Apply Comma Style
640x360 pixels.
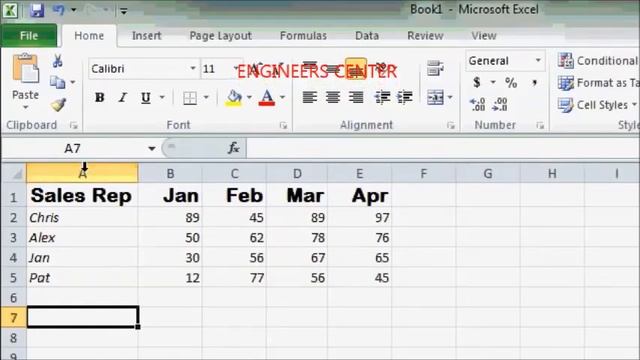coord(534,83)
